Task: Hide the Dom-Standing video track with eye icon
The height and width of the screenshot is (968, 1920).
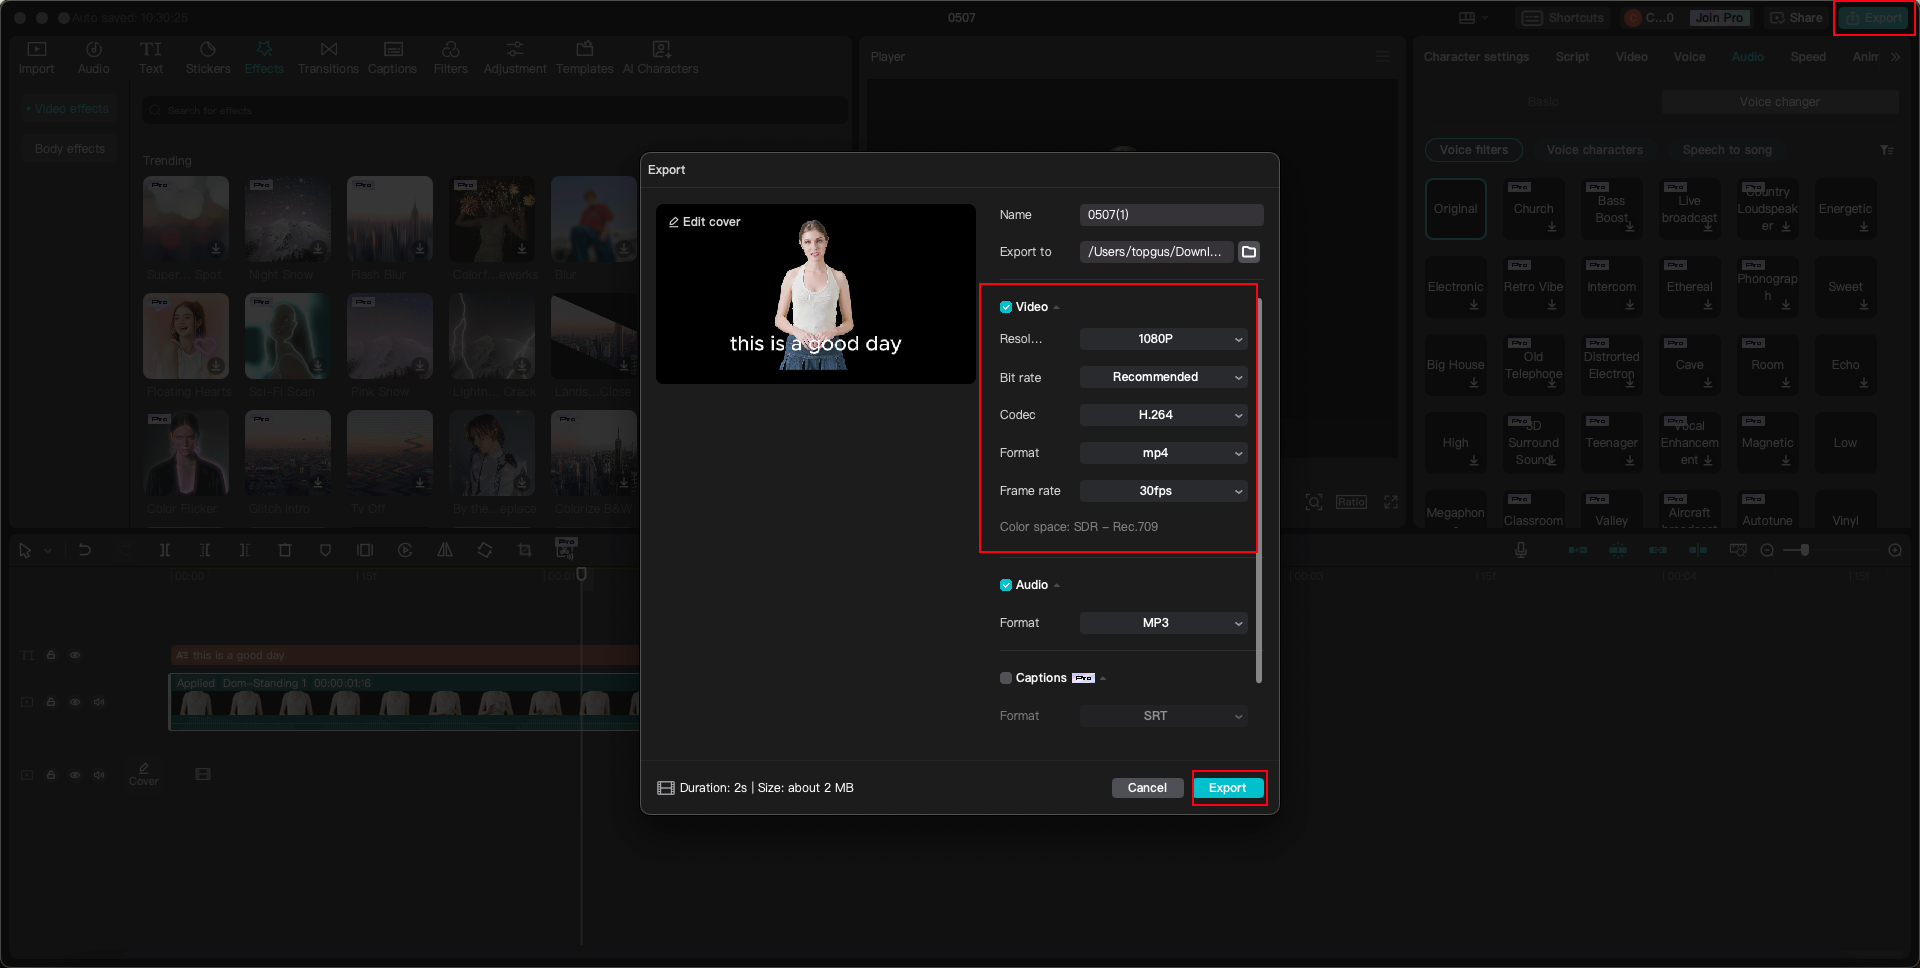Action: tap(75, 702)
